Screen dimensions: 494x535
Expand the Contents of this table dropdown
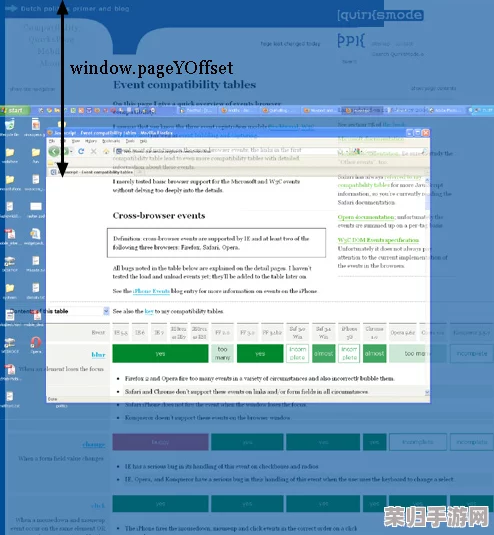point(106,311)
